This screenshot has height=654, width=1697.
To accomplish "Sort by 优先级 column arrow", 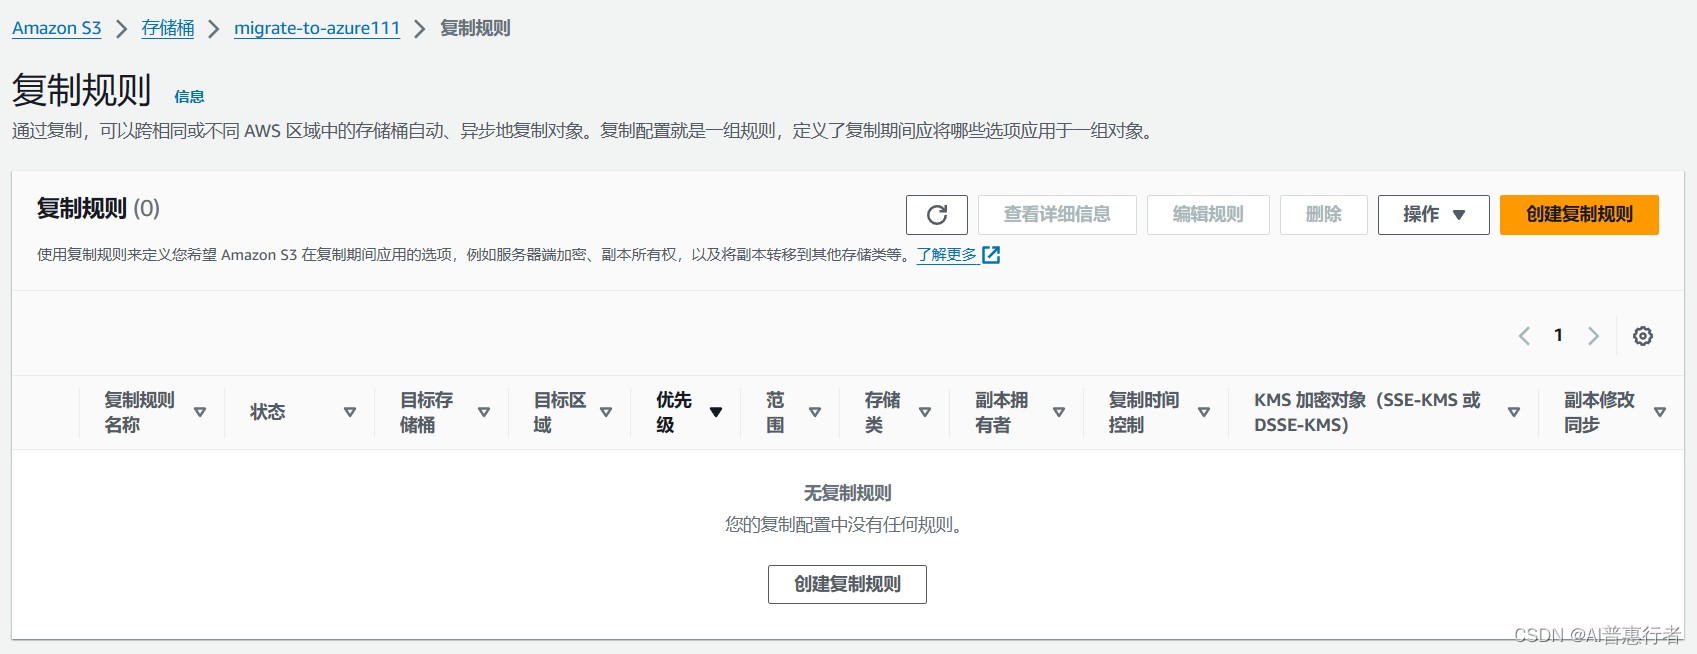I will (716, 412).
